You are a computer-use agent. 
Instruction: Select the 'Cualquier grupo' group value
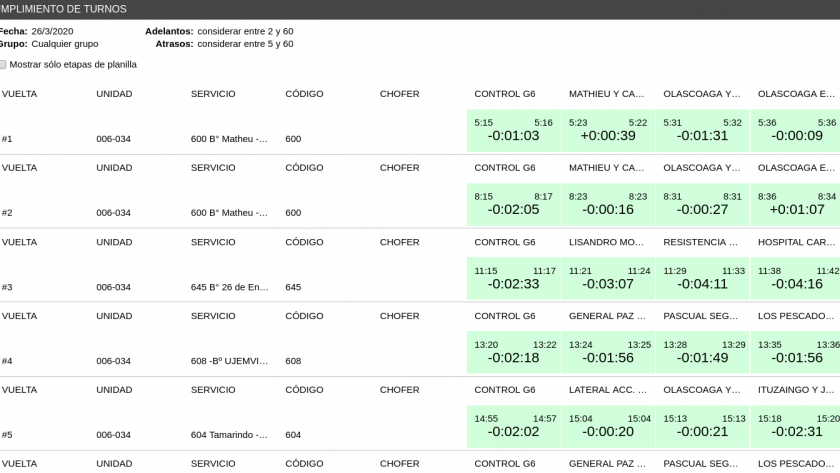coord(64,44)
